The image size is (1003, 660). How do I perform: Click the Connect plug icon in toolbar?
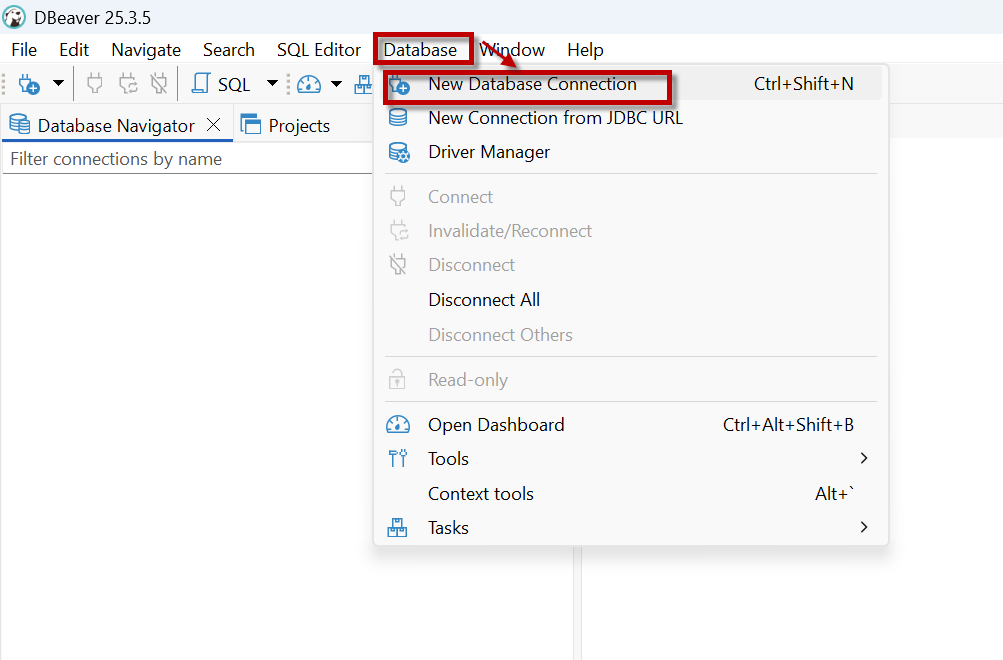(95, 85)
